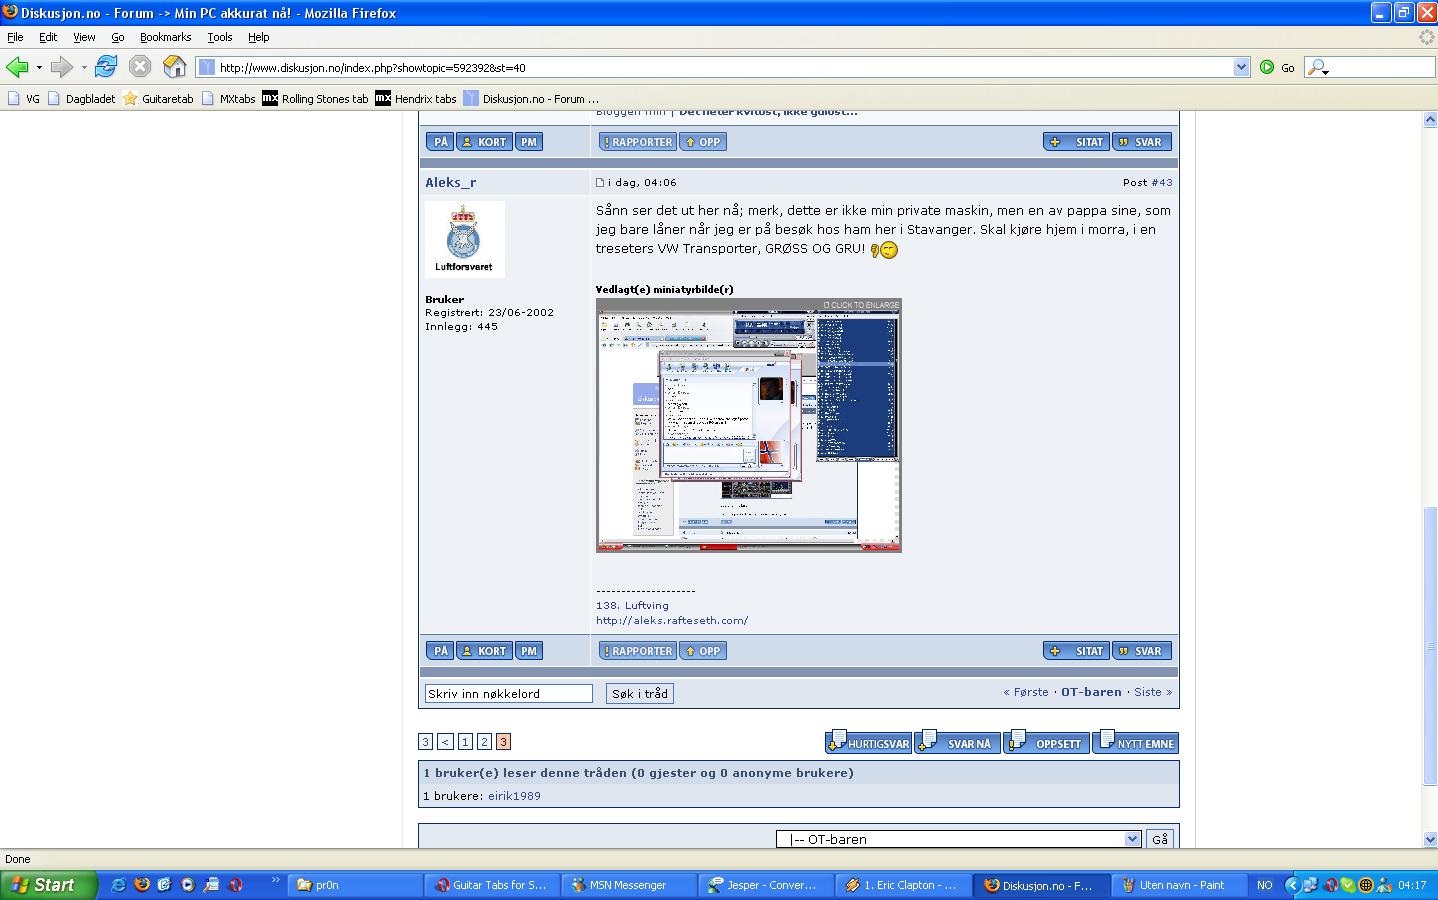Viewport: 1438px width, 900px height.
Task: Click the page vertical scrollbar thumb
Action: coord(1429,646)
